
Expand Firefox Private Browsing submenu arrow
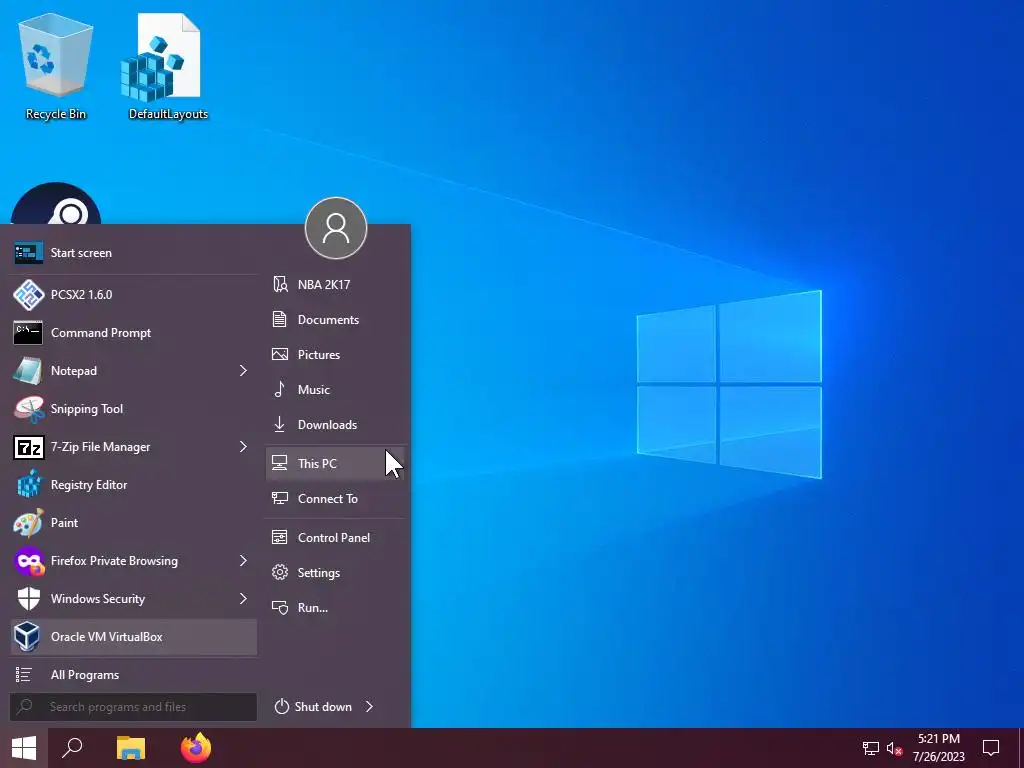pyautogui.click(x=243, y=560)
